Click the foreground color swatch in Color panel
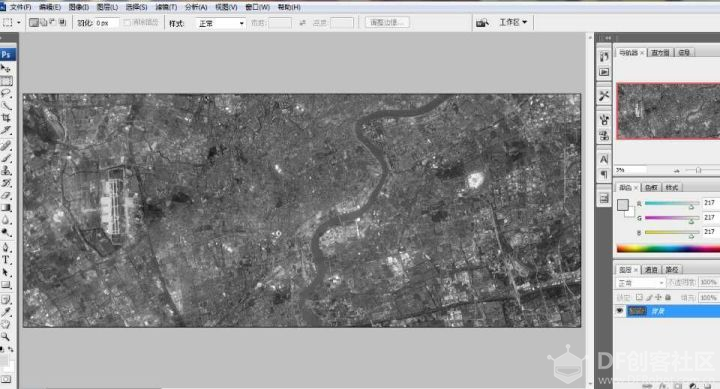Viewport: 720px width, 389px height. [x=623, y=205]
